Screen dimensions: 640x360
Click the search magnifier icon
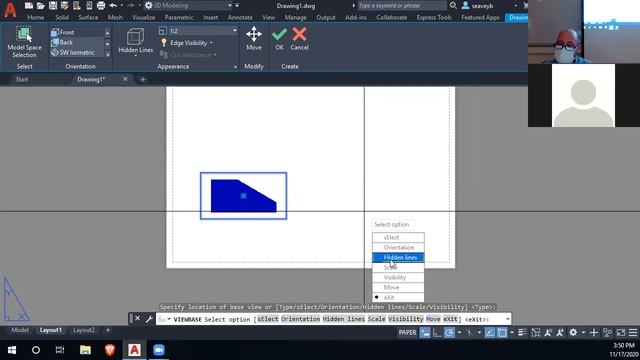(453, 6)
